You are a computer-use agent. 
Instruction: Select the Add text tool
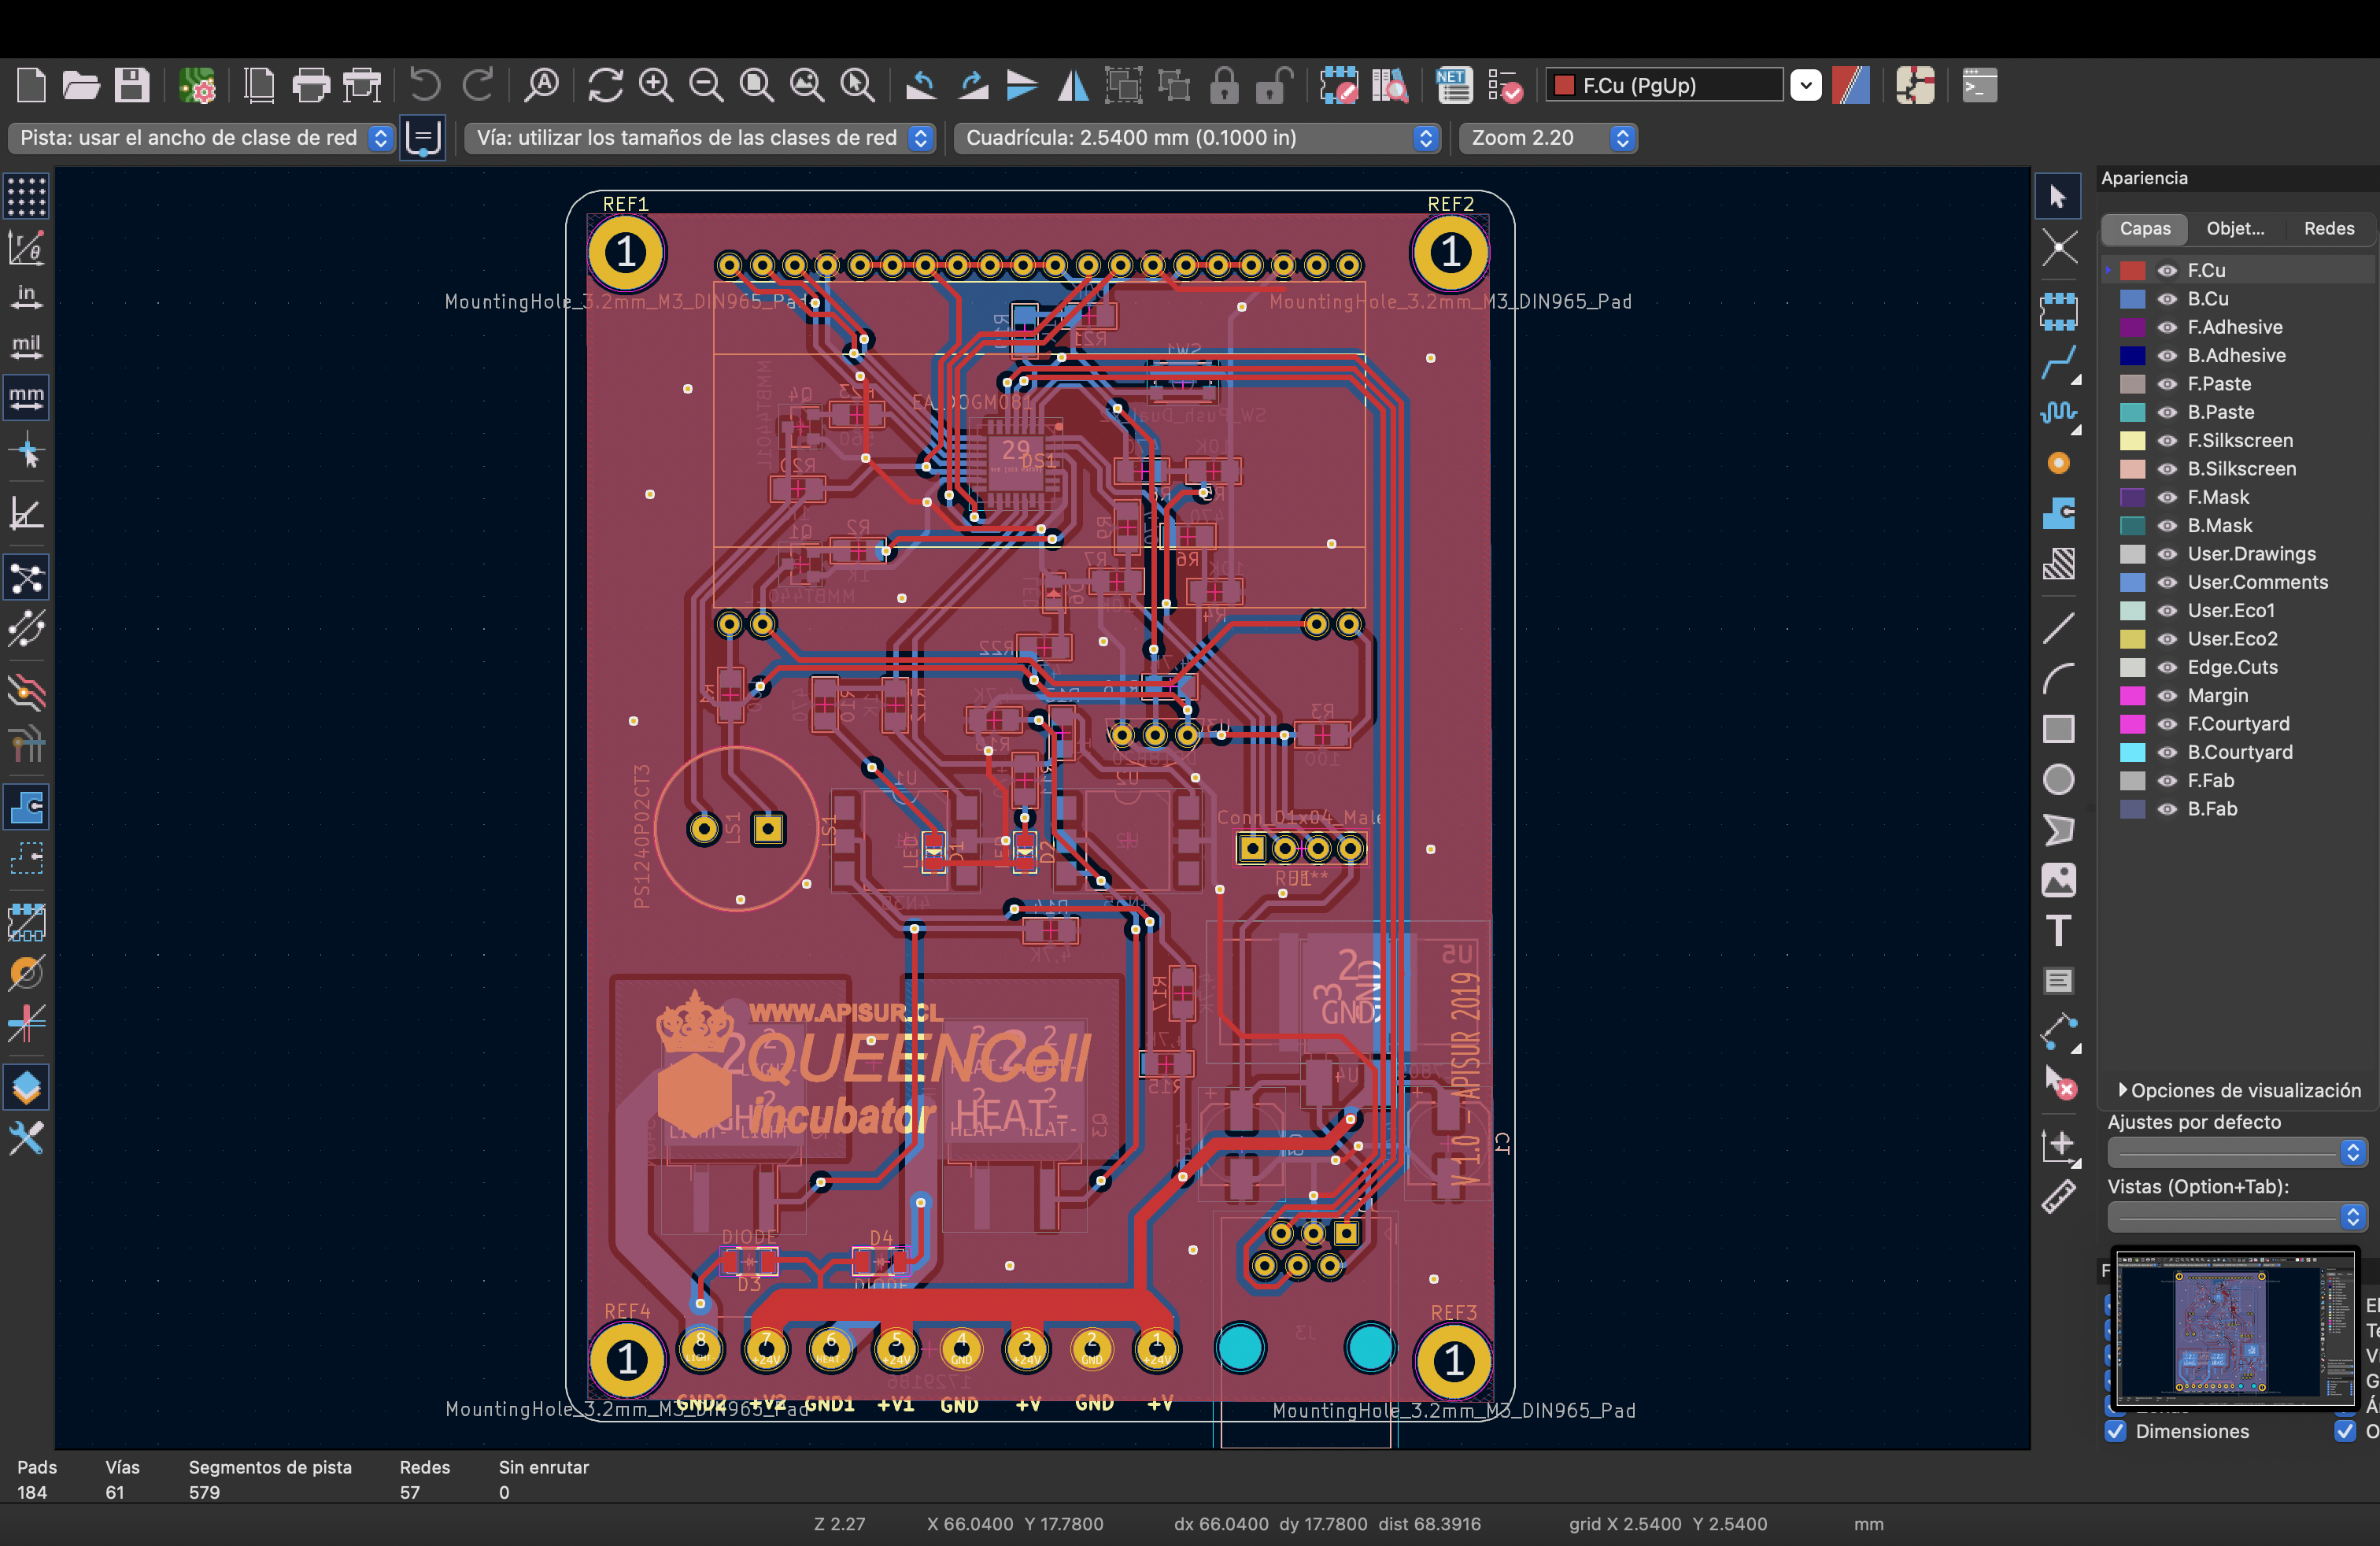tap(2058, 931)
